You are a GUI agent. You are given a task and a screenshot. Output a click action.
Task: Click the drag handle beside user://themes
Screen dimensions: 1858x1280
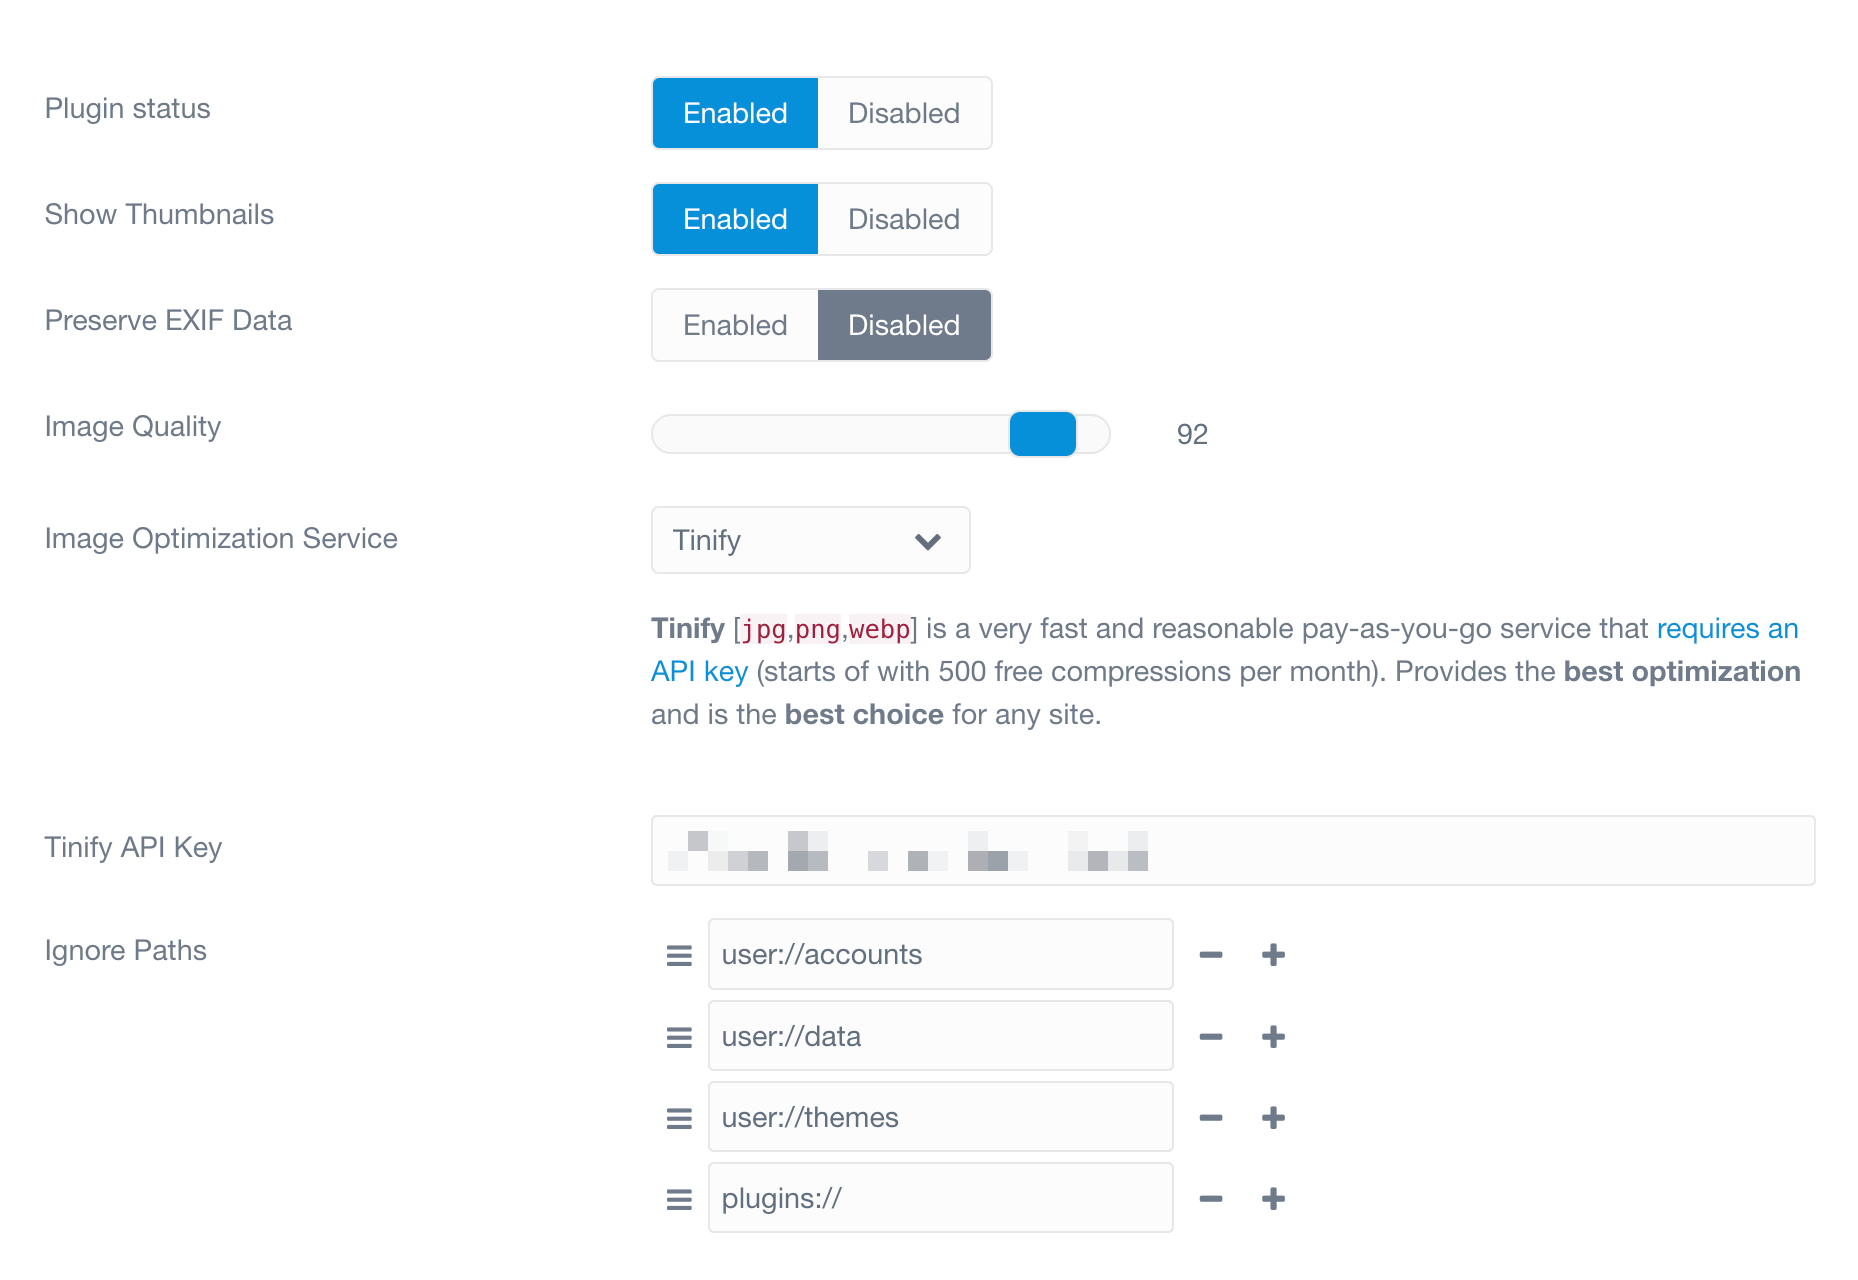679,1118
